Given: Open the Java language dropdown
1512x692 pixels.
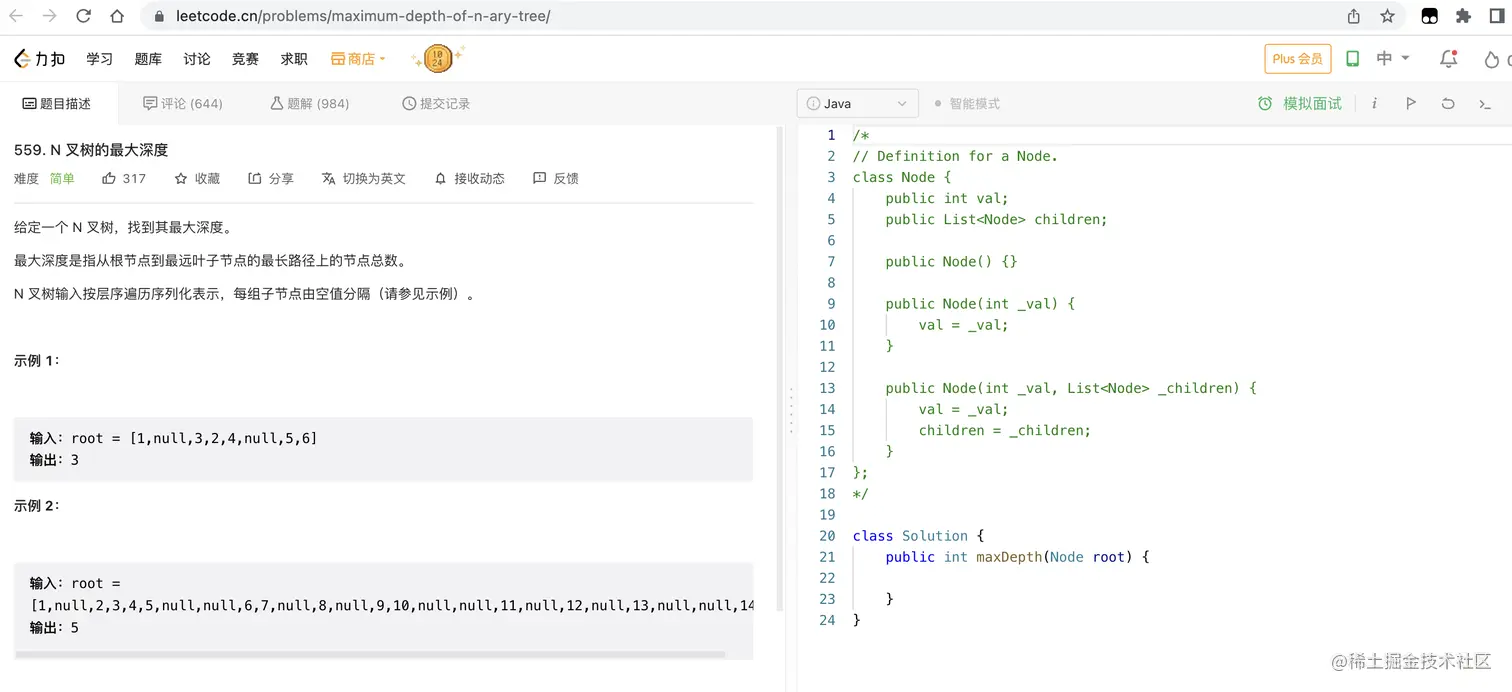Looking at the screenshot, I should [857, 104].
